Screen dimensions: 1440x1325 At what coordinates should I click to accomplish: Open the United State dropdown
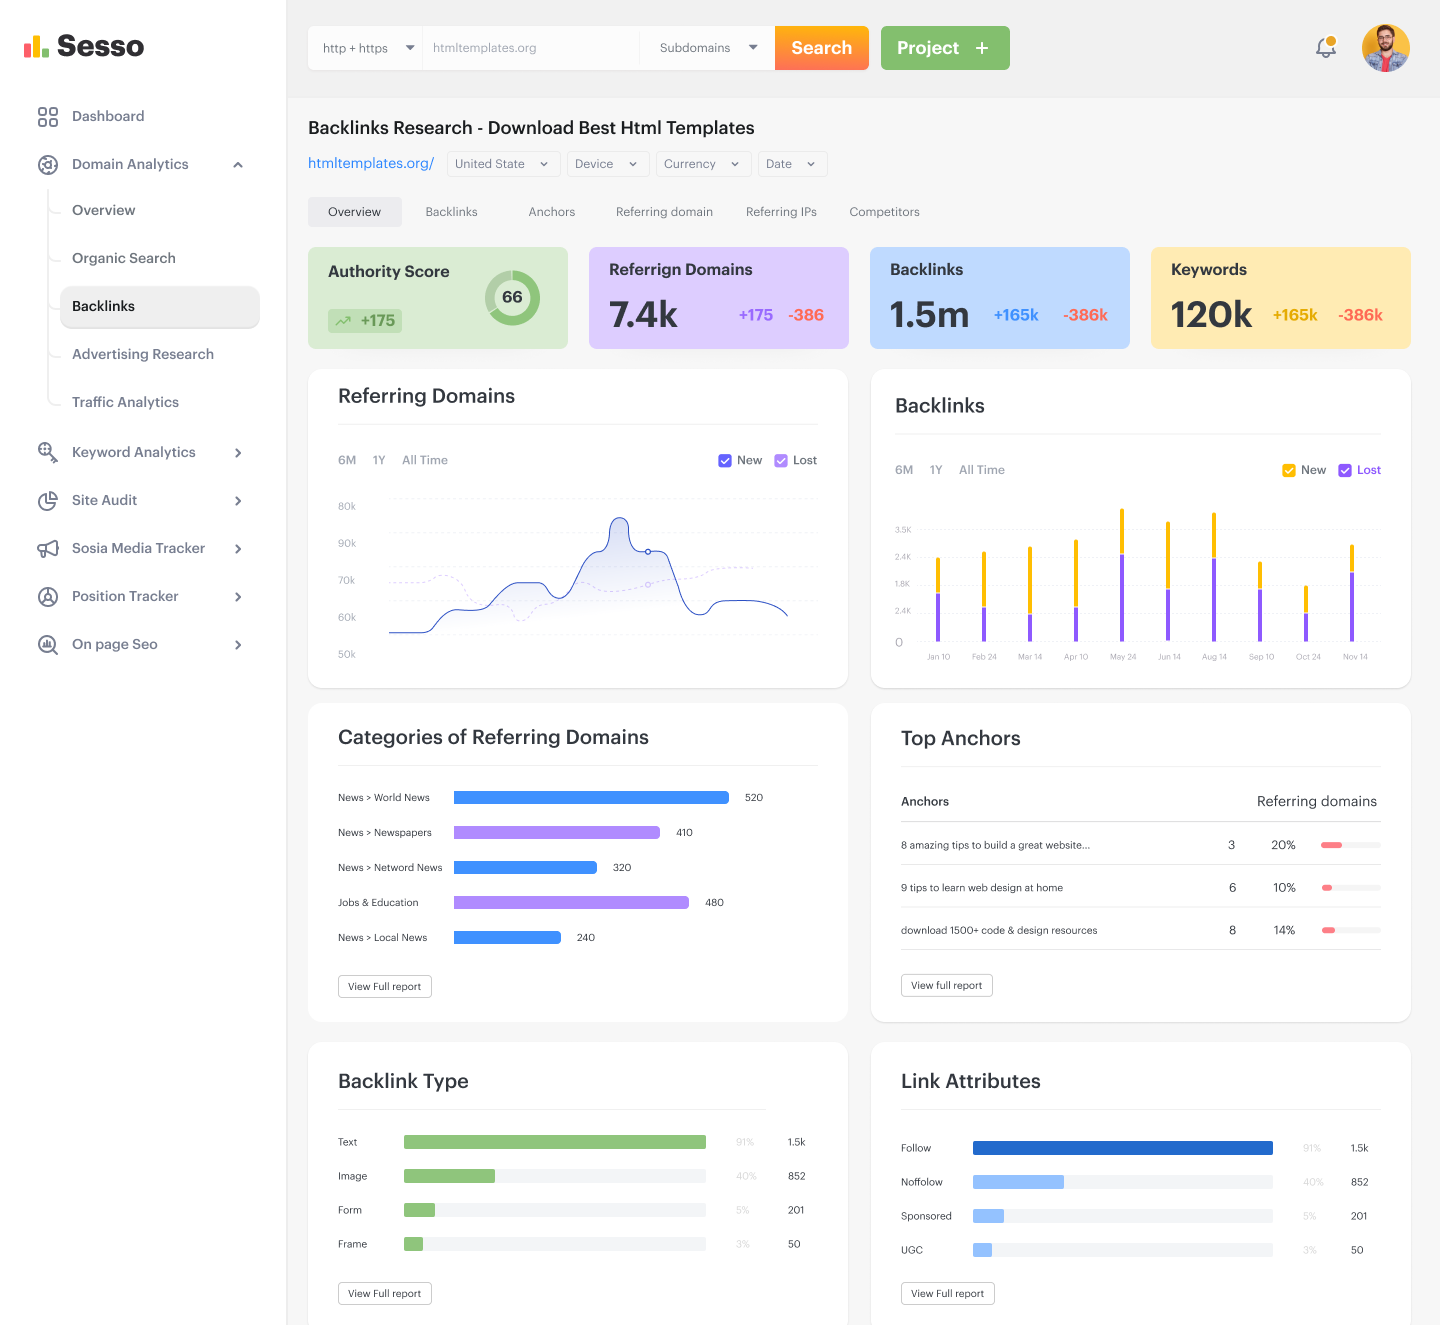point(501,164)
